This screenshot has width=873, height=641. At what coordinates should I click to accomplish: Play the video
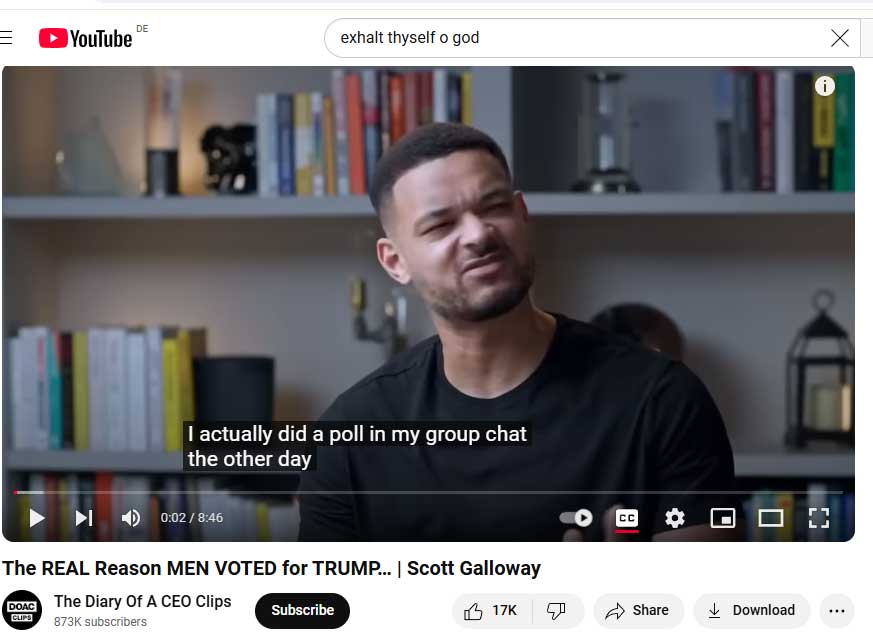tap(37, 518)
